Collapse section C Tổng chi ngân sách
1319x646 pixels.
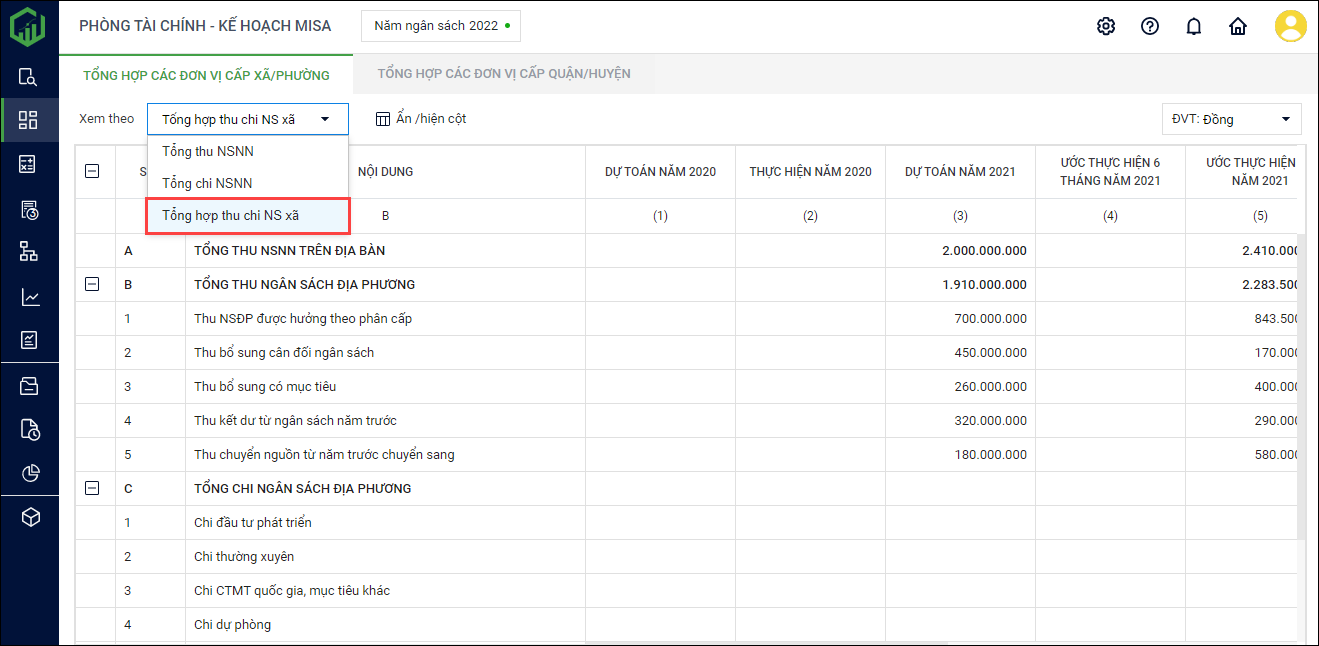click(93, 489)
